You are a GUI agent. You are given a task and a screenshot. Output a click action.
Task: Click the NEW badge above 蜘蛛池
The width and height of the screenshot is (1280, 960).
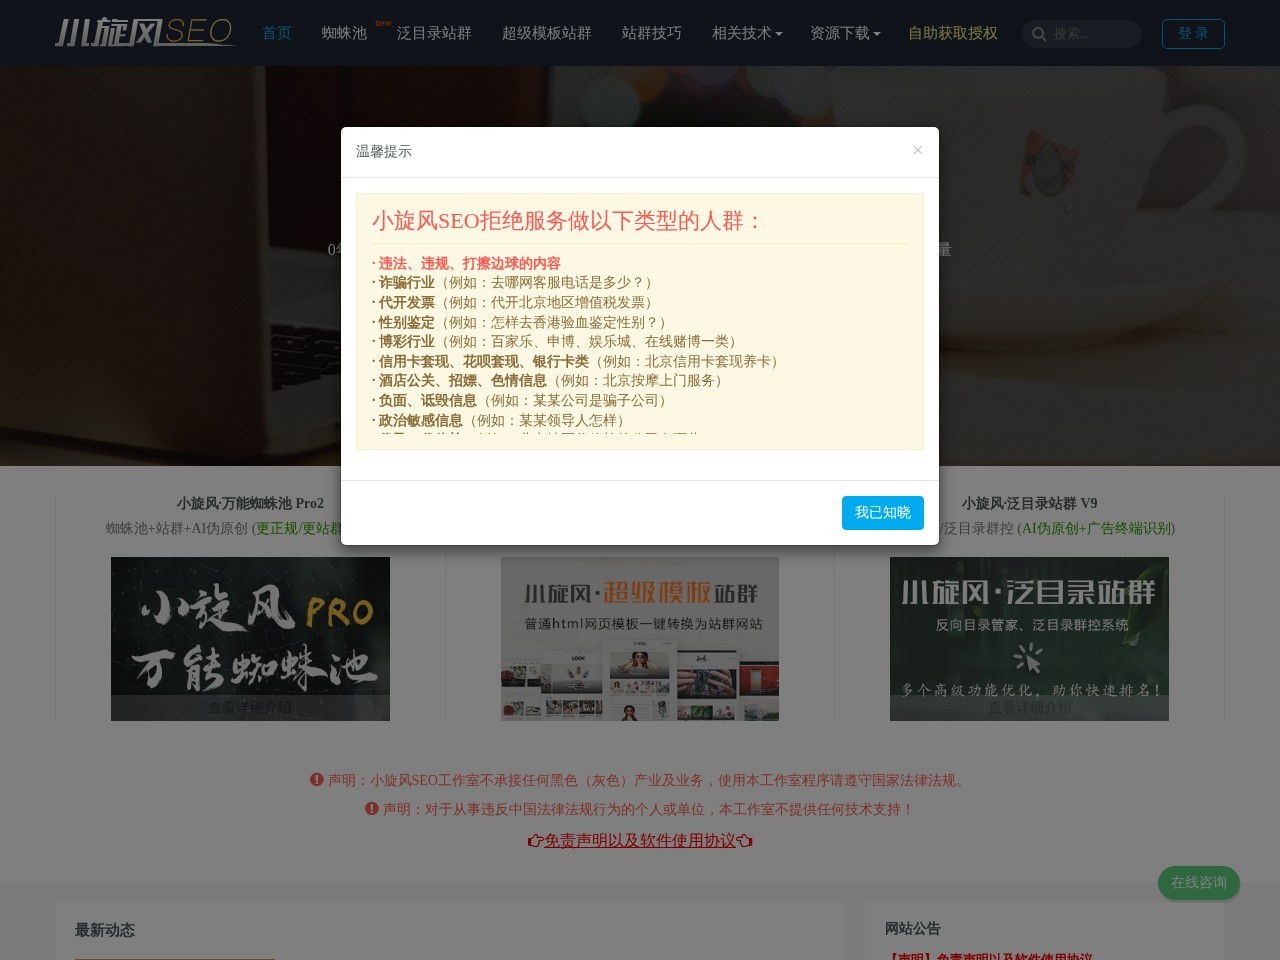[383, 21]
